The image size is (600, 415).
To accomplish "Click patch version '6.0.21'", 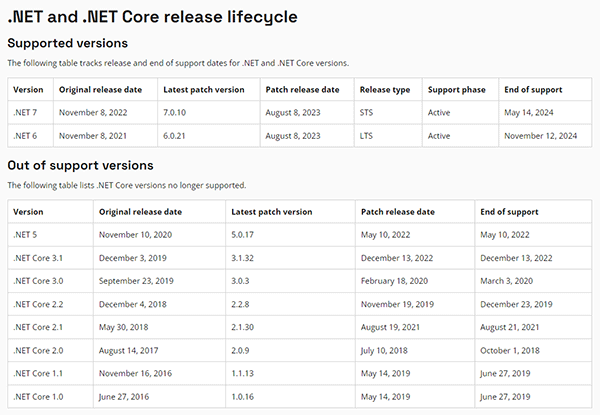I will click(174, 136).
